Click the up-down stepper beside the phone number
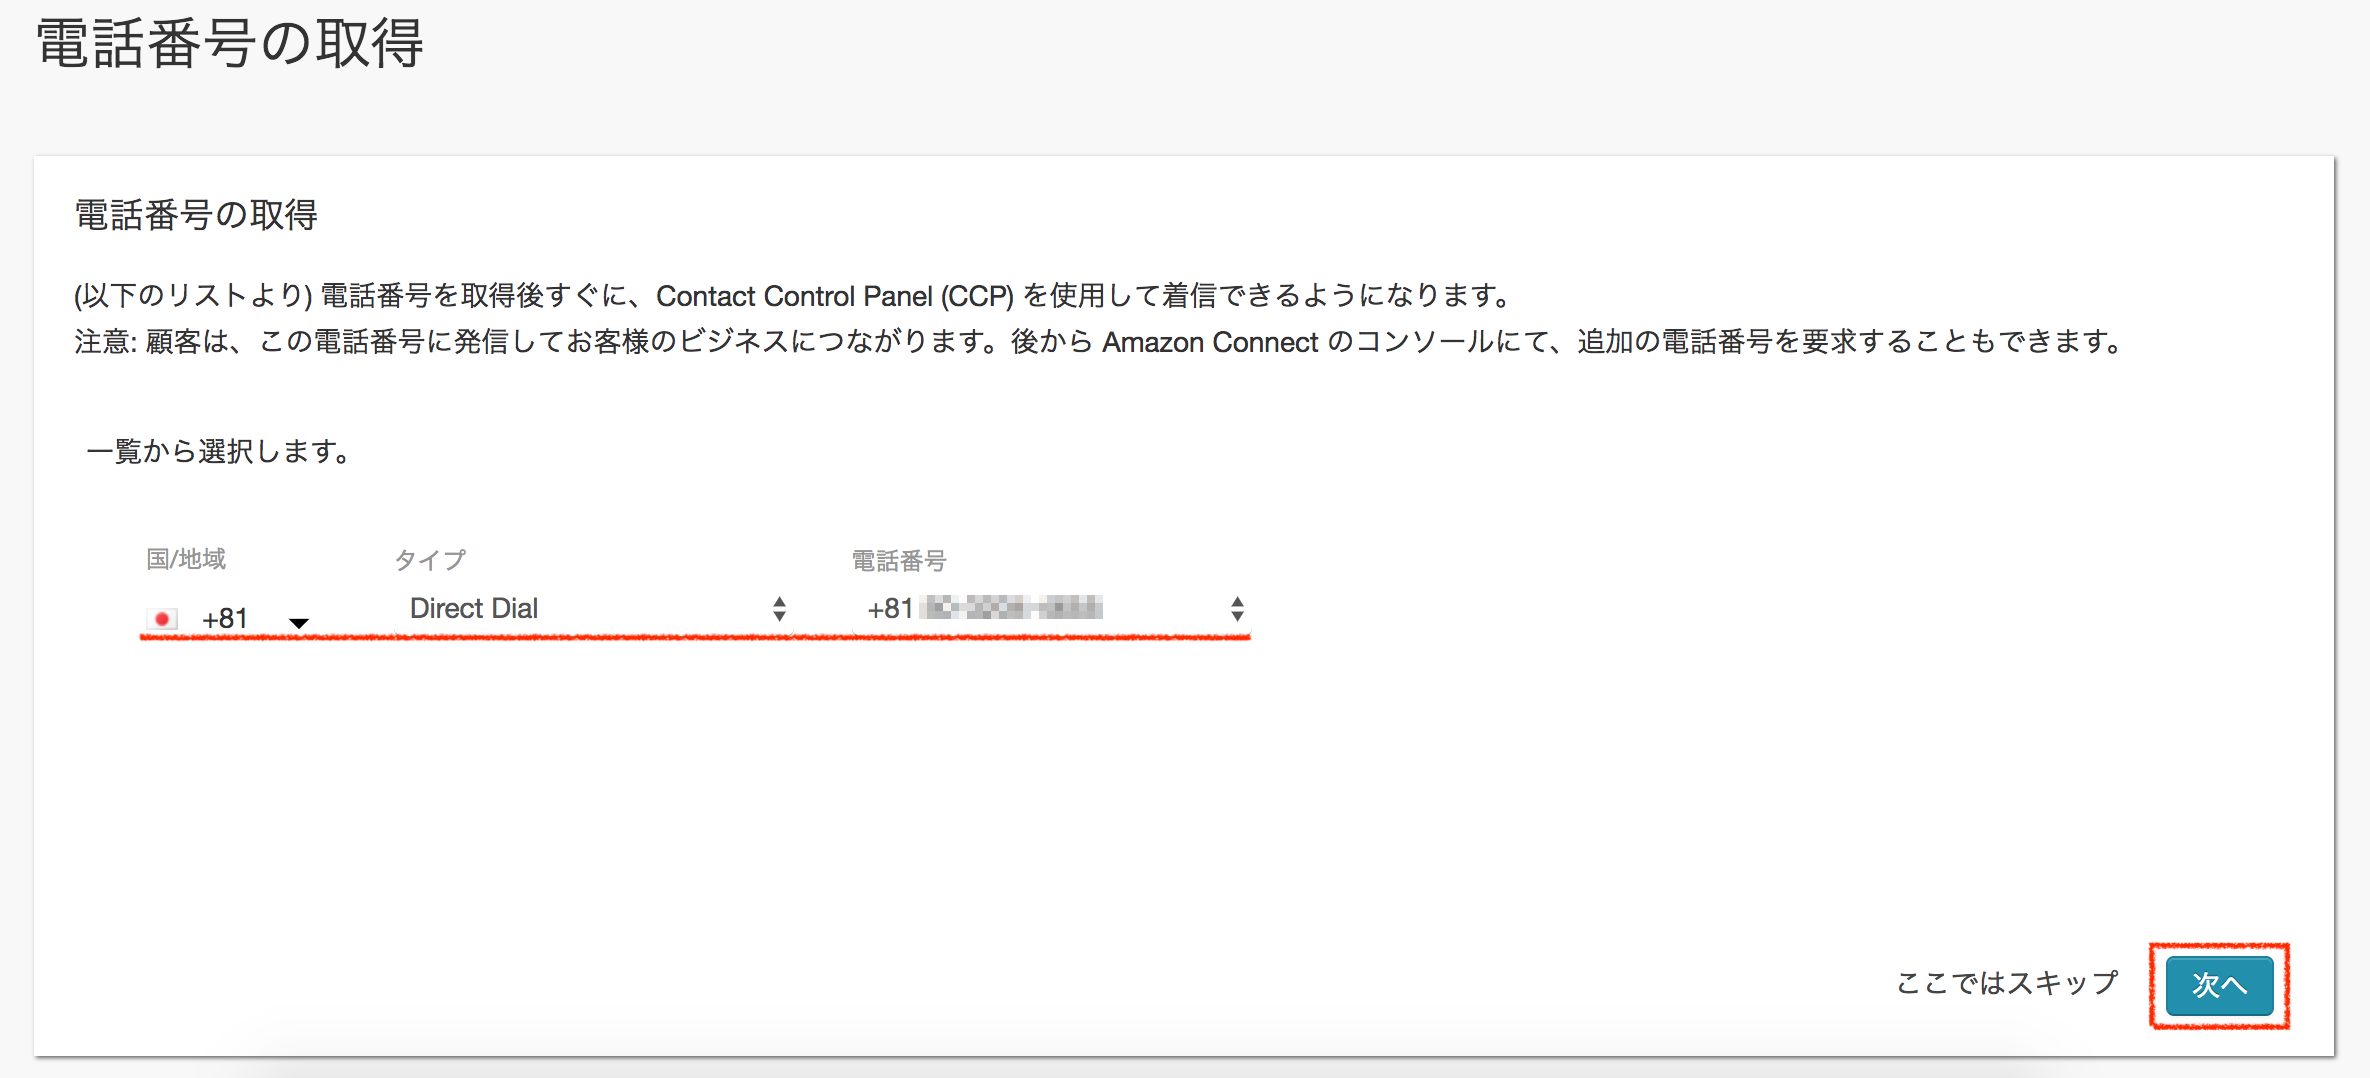 click(x=1237, y=607)
